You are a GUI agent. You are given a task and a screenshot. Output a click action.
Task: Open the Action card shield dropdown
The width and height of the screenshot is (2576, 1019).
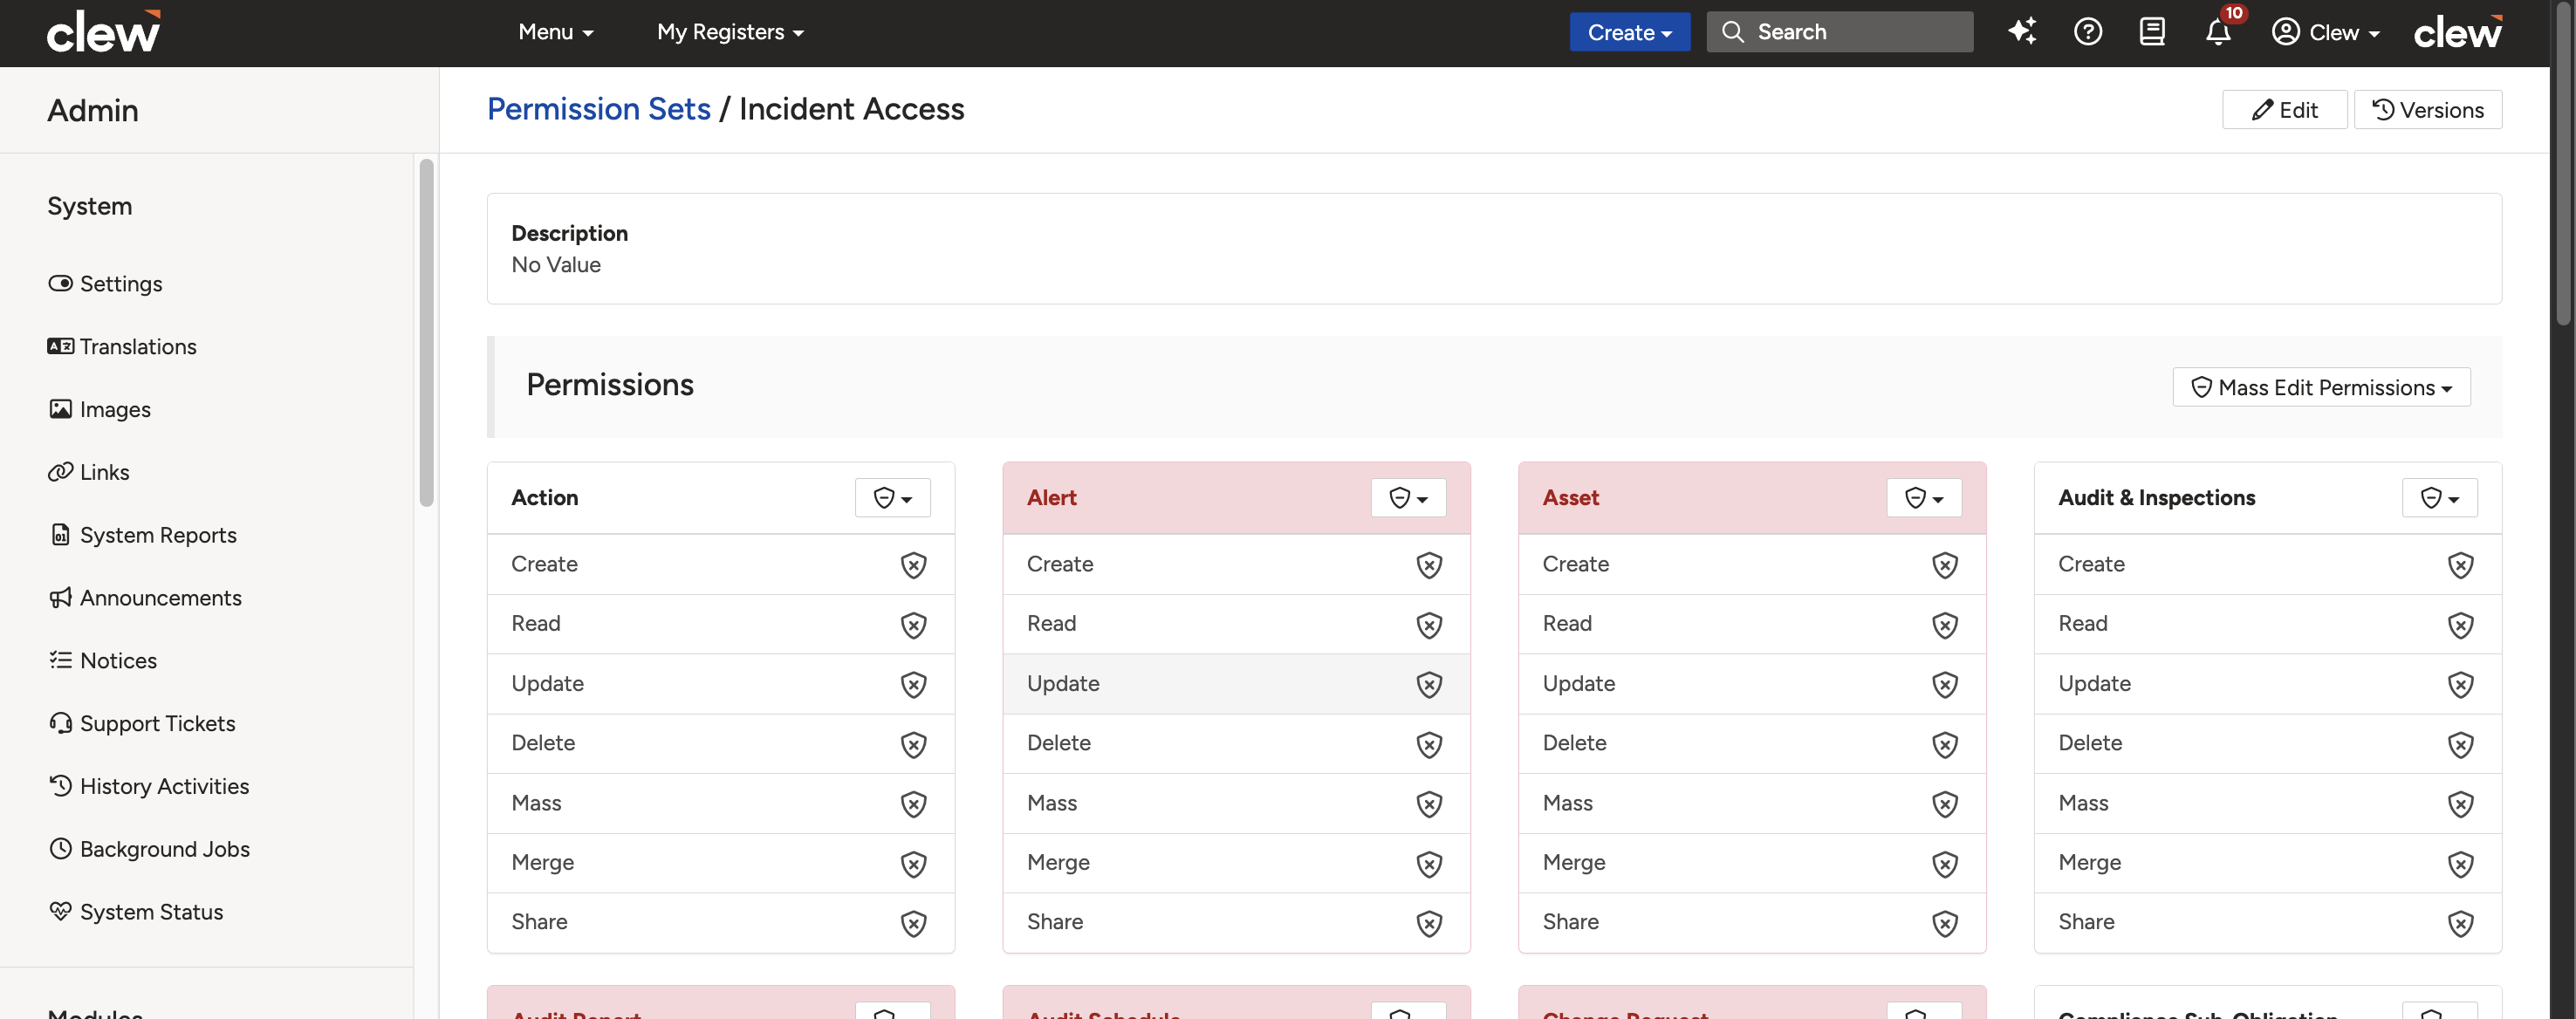pos(892,498)
